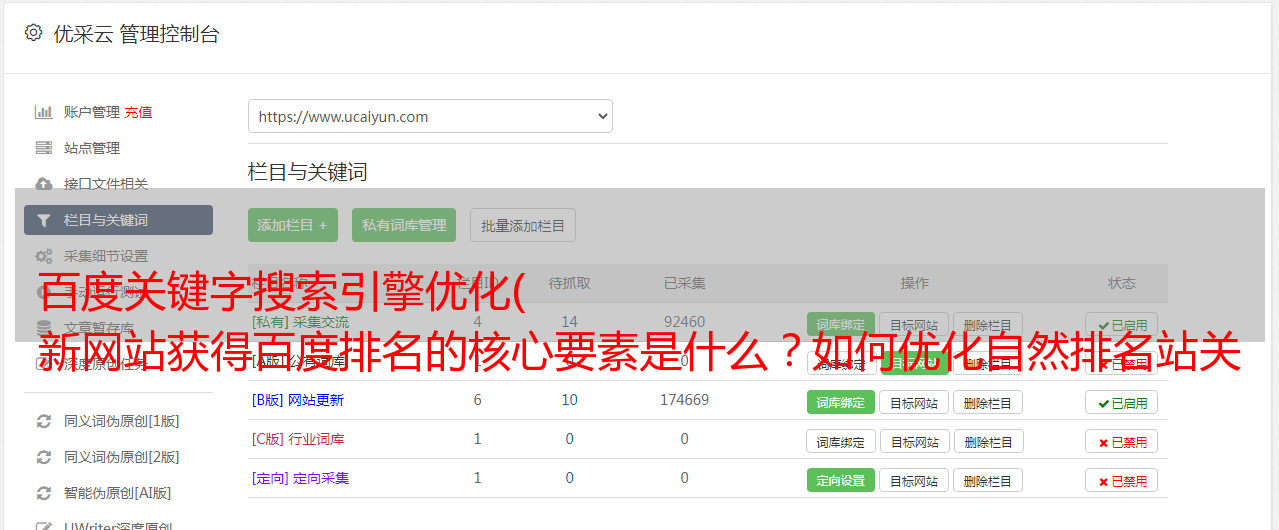Open the [定向] 定向采集 column link
The image size is (1279, 530).
coord(301,478)
